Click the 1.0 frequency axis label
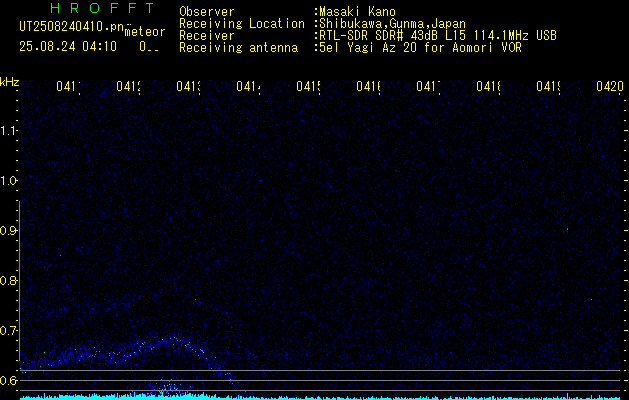Image resolution: width=629 pixels, height=400 pixels. [x=8, y=181]
